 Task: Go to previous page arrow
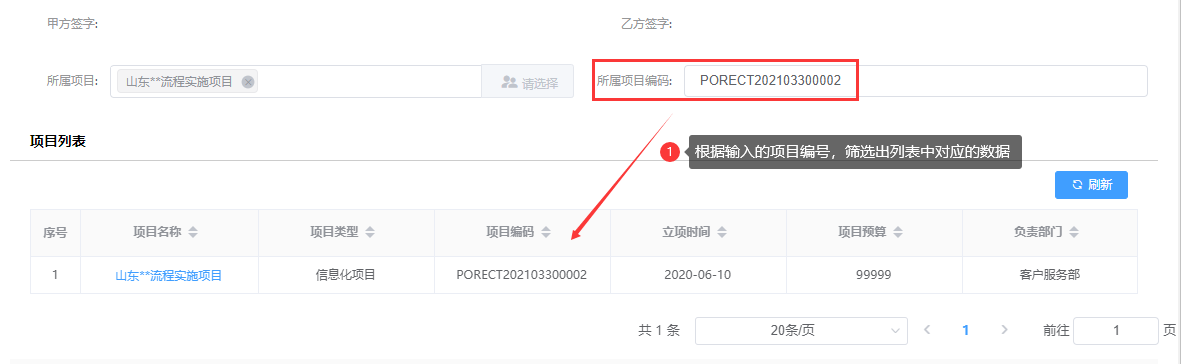pos(928,330)
